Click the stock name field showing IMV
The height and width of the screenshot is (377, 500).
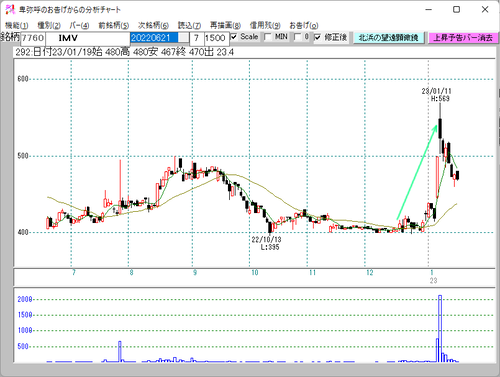(x=88, y=38)
